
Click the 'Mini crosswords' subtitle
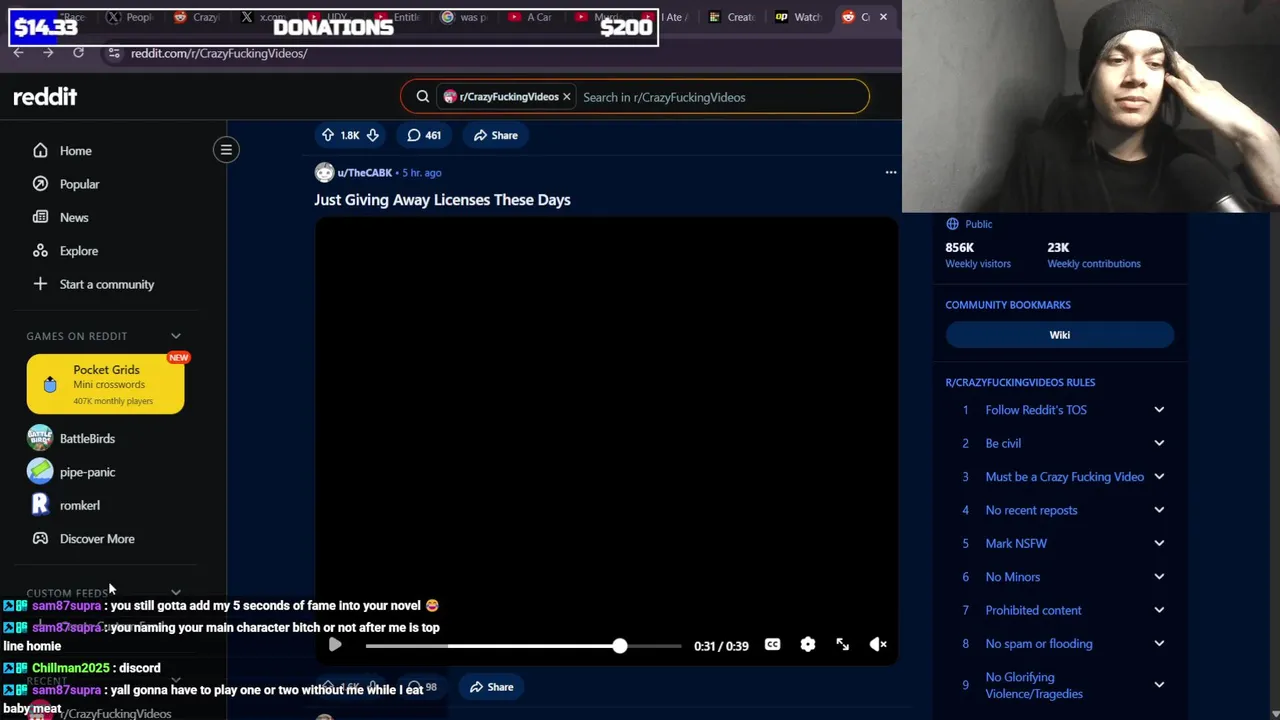pos(109,385)
